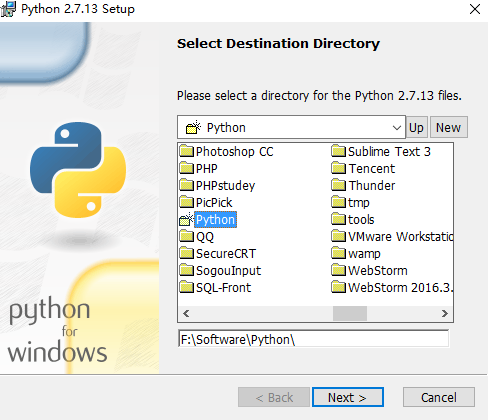Select the SQL-Front folder name
The height and width of the screenshot is (420, 488).
point(224,288)
